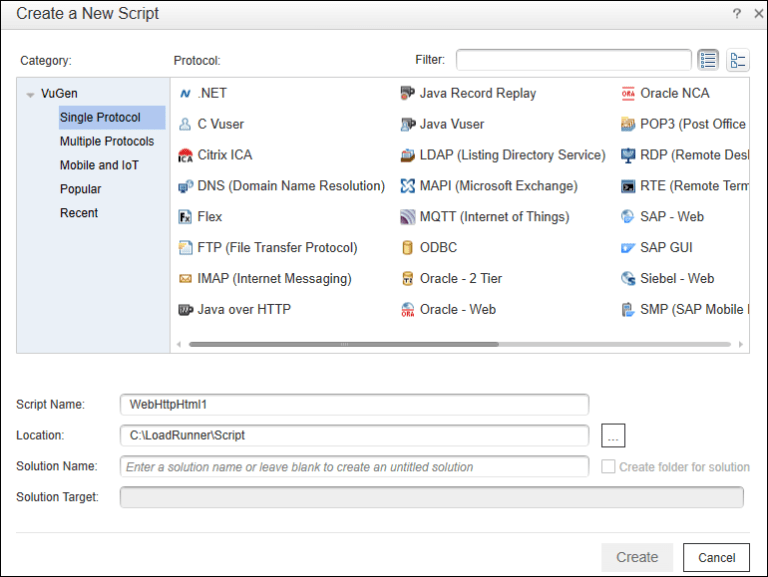Choose the SAP - Web icon
Viewport: 768px width, 577px height.
628,217
